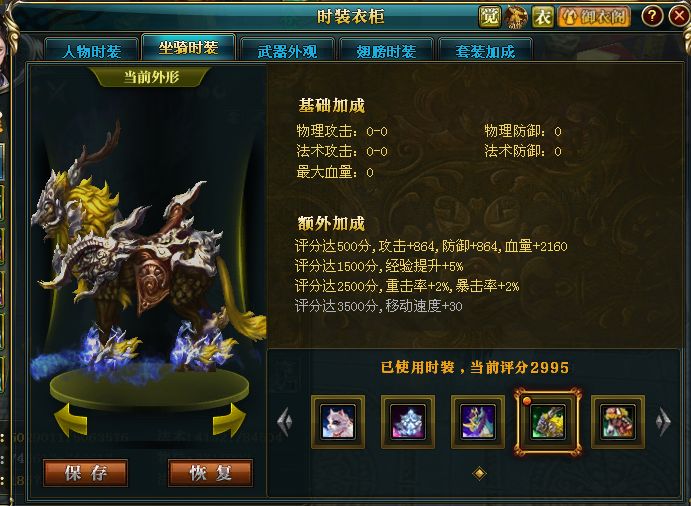Open the 御衣阁 shop button
691x506 pixels.
pyautogui.click(x=594, y=17)
